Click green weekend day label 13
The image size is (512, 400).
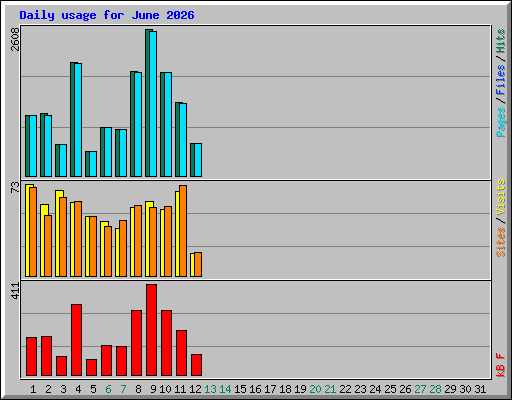click(210, 389)
